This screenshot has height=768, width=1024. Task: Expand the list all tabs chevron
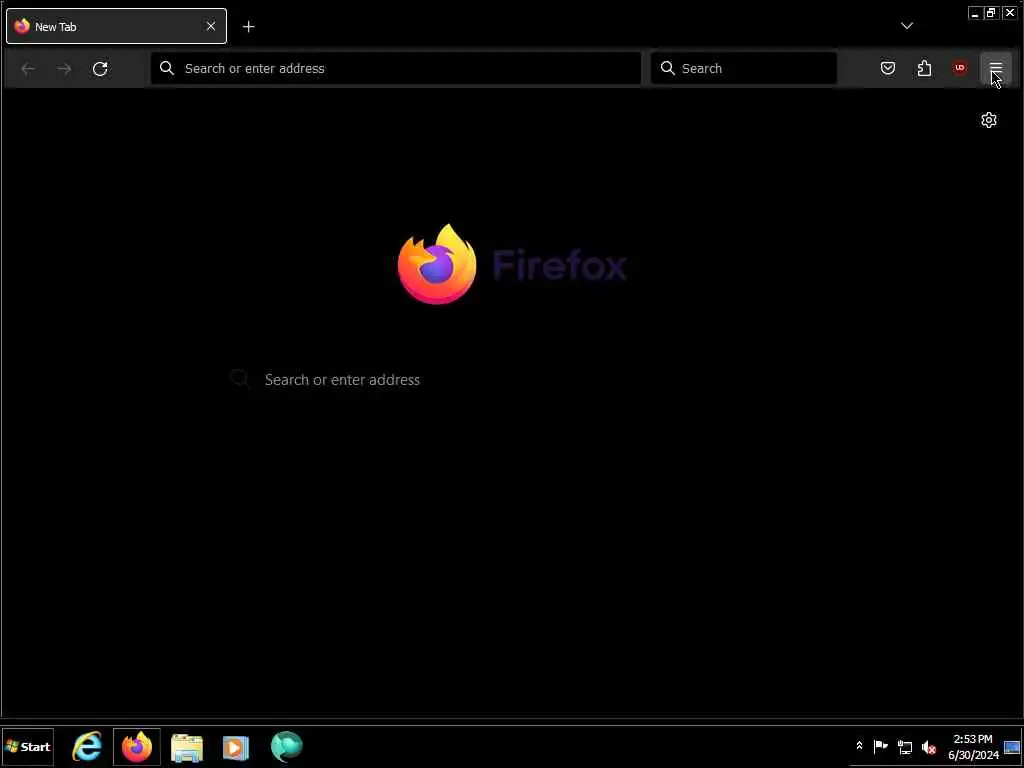pyautogui.click(x=906, y=26)
